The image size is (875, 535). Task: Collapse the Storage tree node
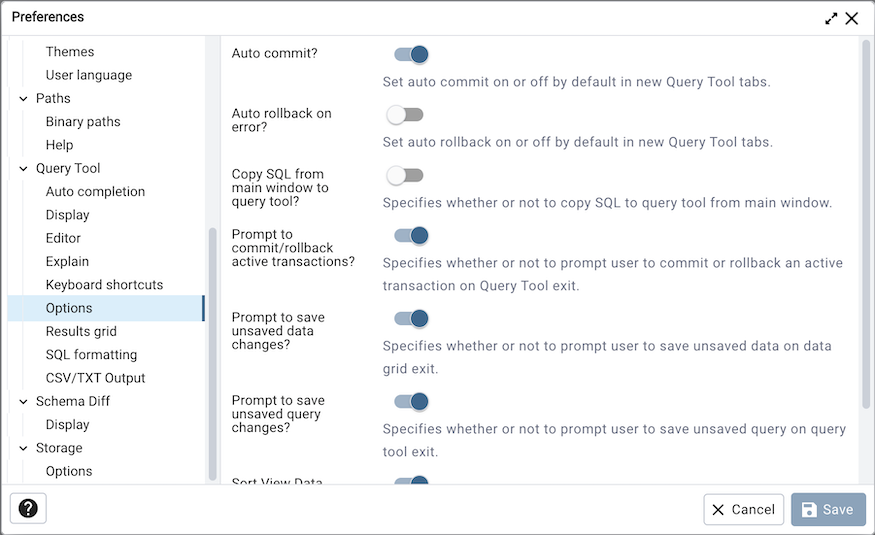(23, 448)
